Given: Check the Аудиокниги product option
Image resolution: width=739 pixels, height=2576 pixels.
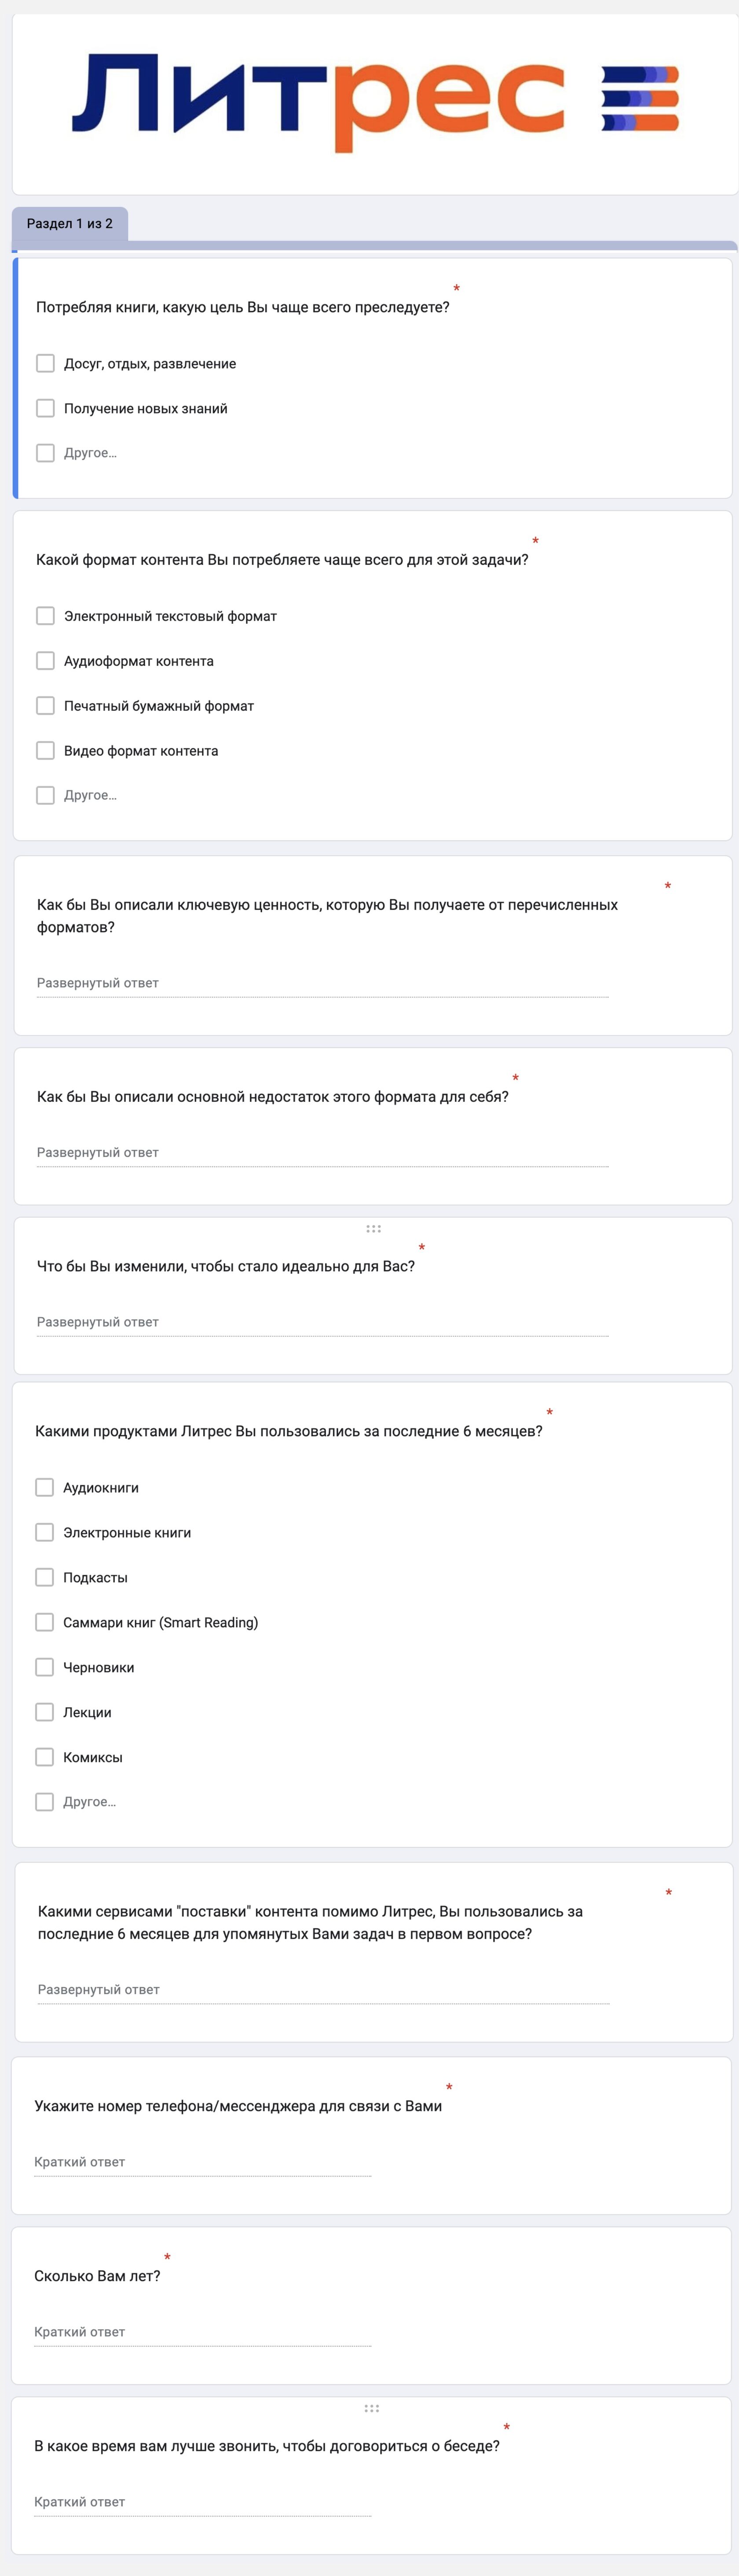Looking at the screenshot, I should 44,1488.
